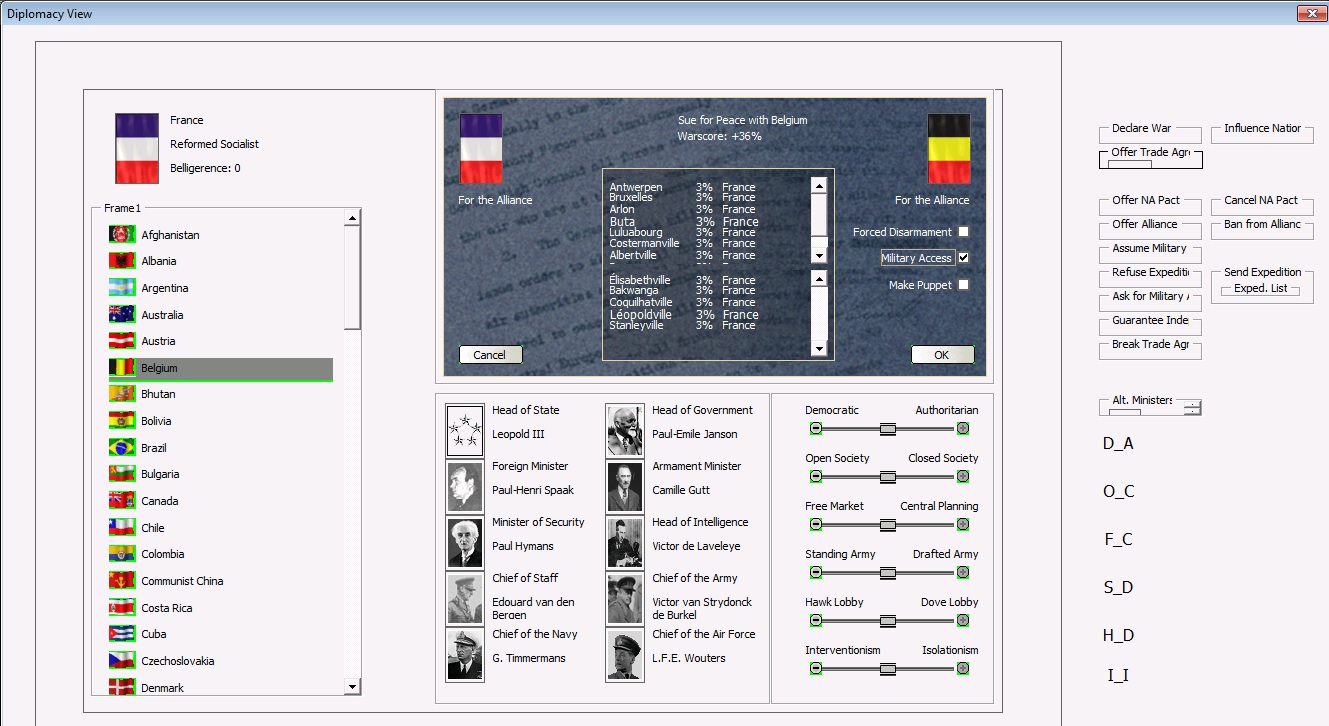The image size is (1329, 726).
Task: Open the Exped. List
Action: pos(1263,288)
